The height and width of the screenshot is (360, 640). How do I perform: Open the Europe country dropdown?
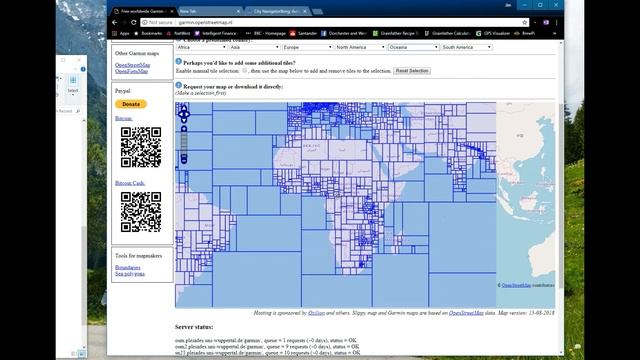click(308, 47)
